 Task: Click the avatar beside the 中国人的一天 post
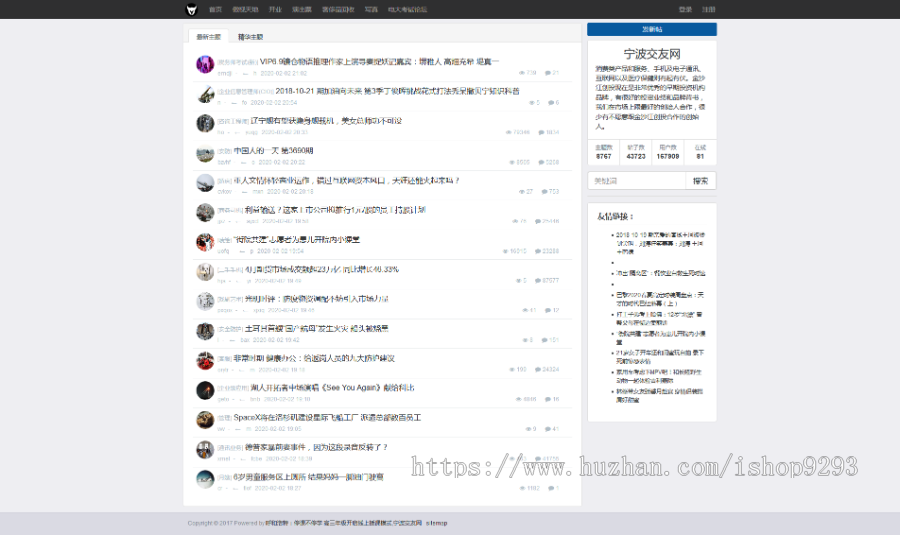pyautogui.click(x=205, y=154)
